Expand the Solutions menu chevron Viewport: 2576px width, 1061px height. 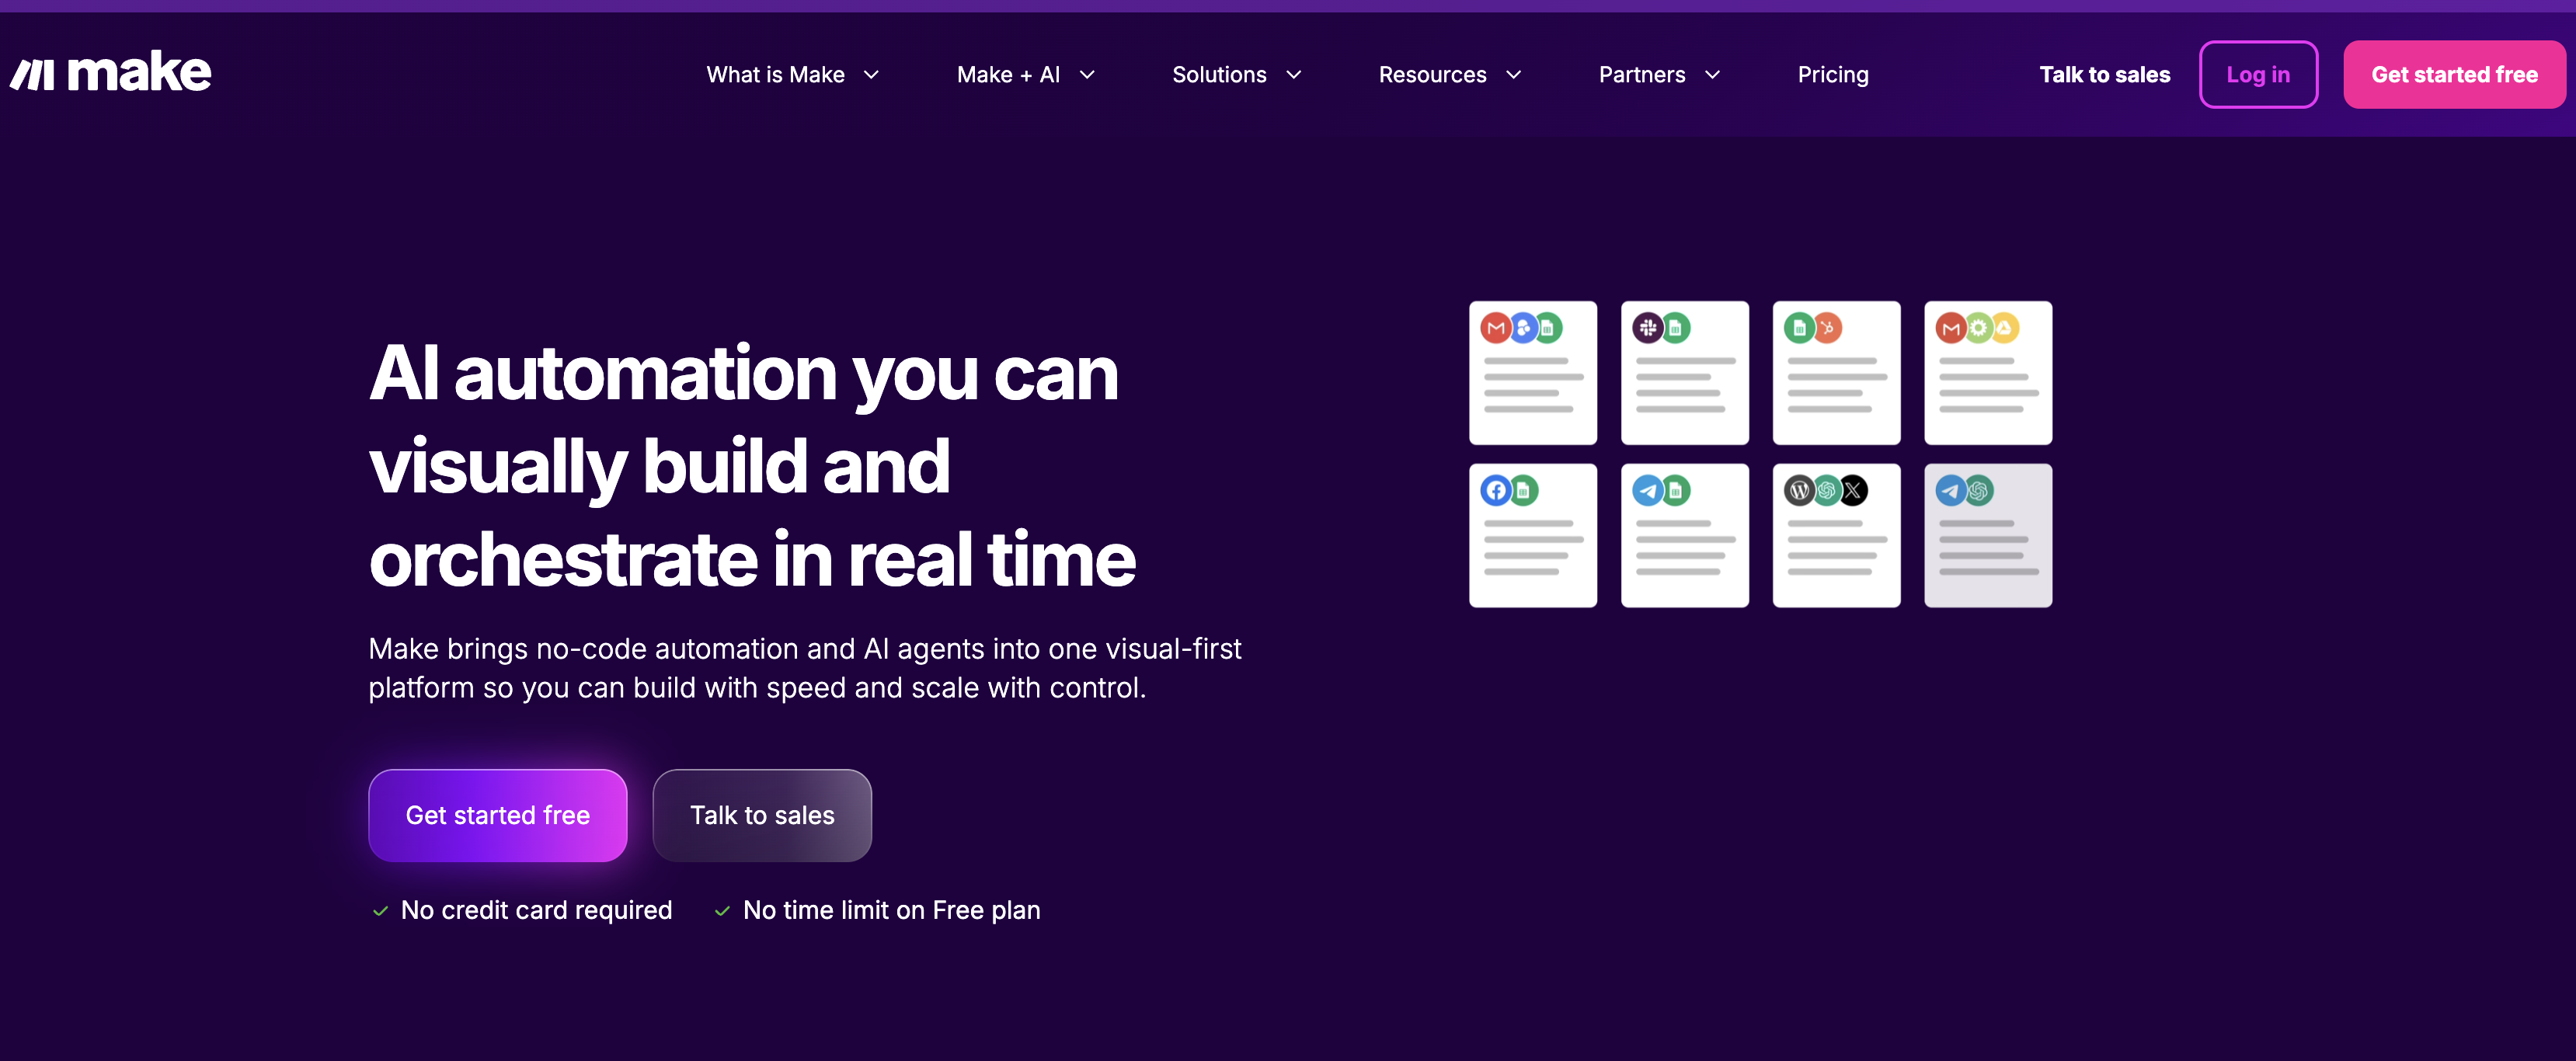click(x=1293, y=75)
